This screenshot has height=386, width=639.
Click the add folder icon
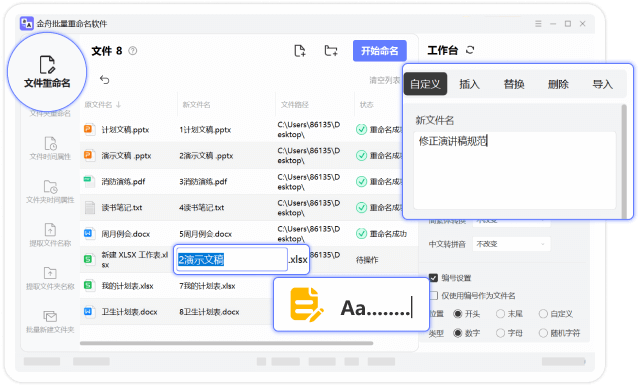tap(331, 51)
